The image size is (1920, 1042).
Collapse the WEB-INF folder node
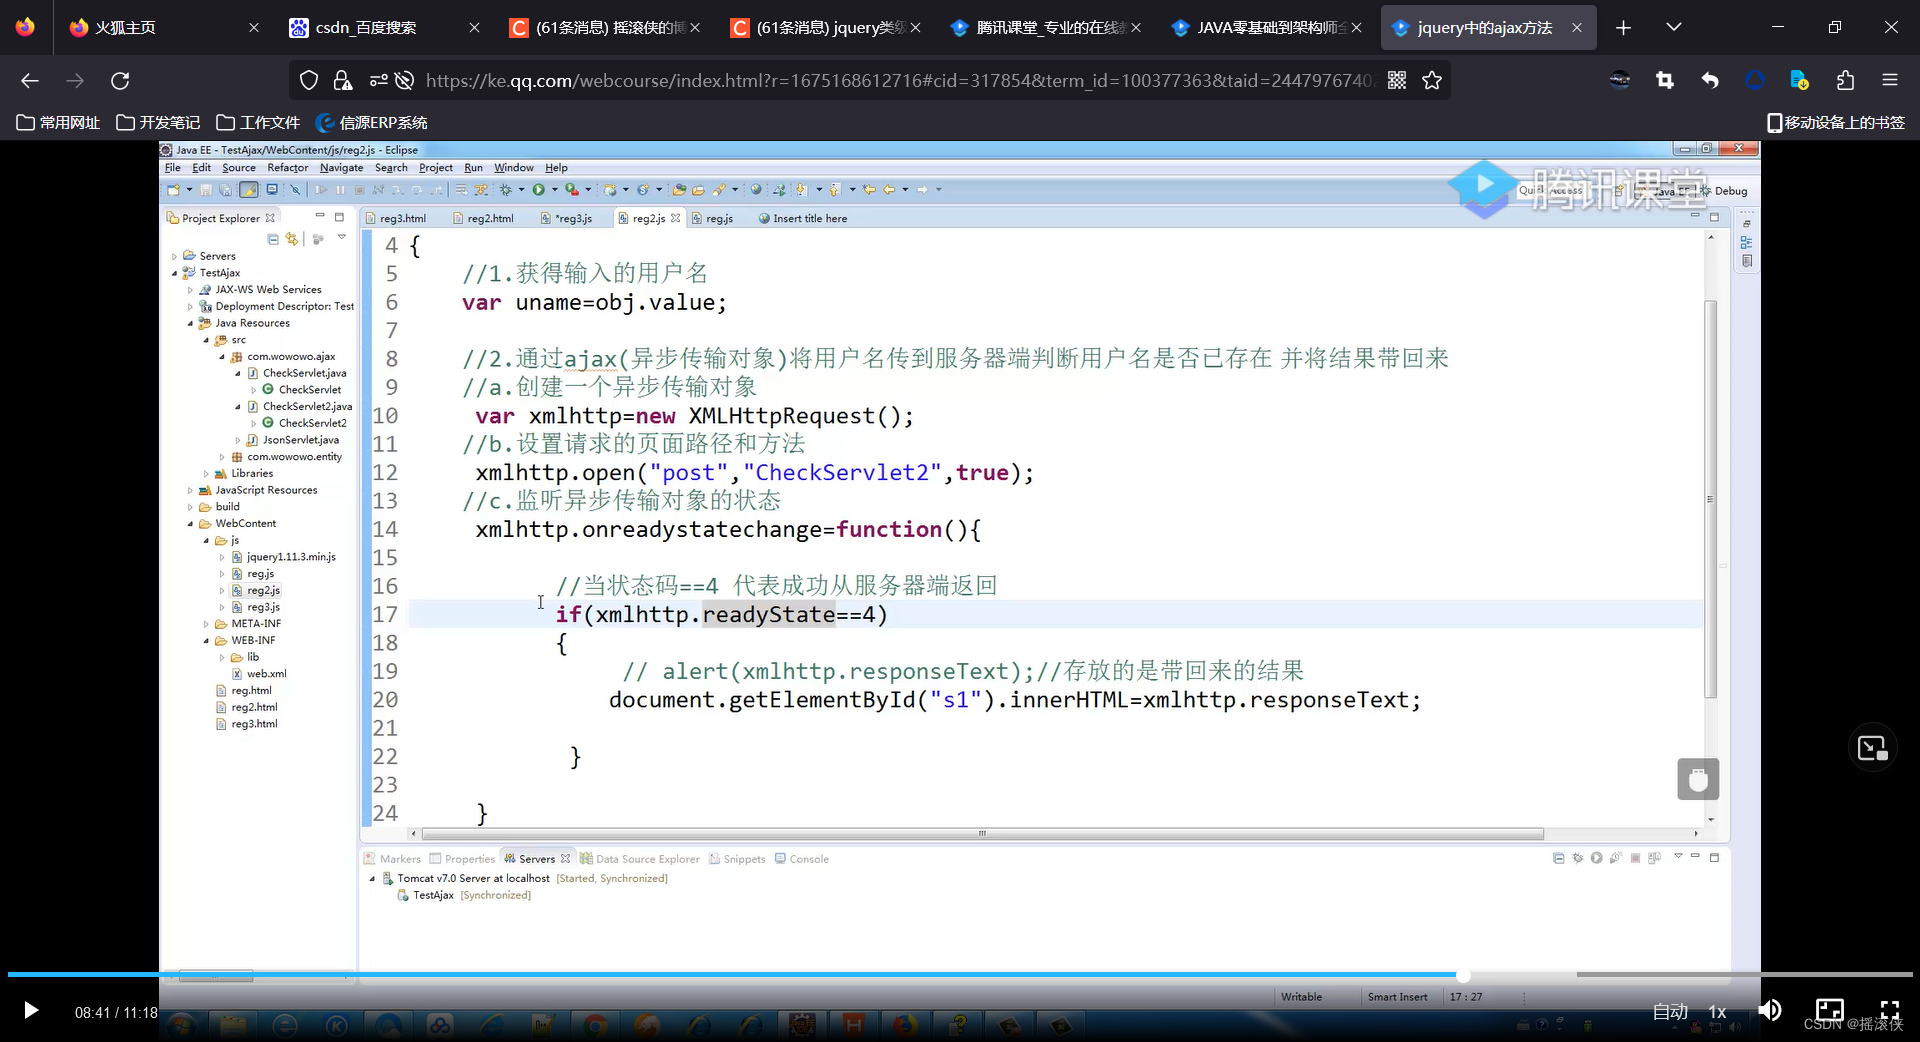pos(206,641)
